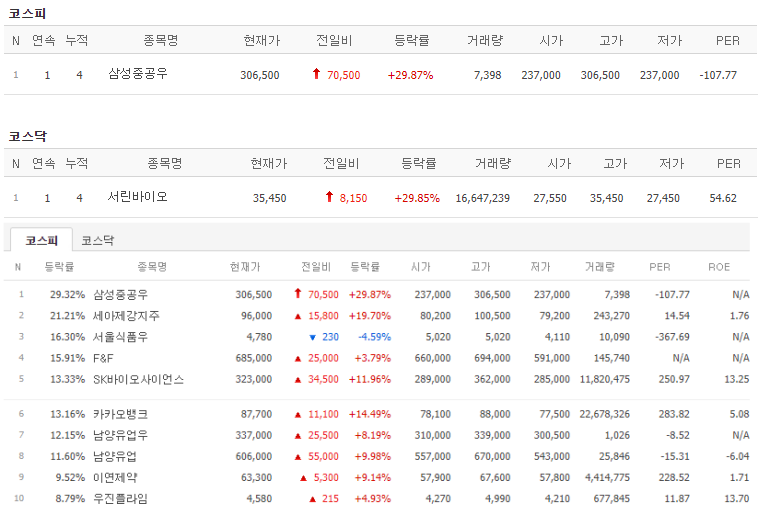
Task: Click the up triangle beside 34,500
Action: tap(298, 380)
